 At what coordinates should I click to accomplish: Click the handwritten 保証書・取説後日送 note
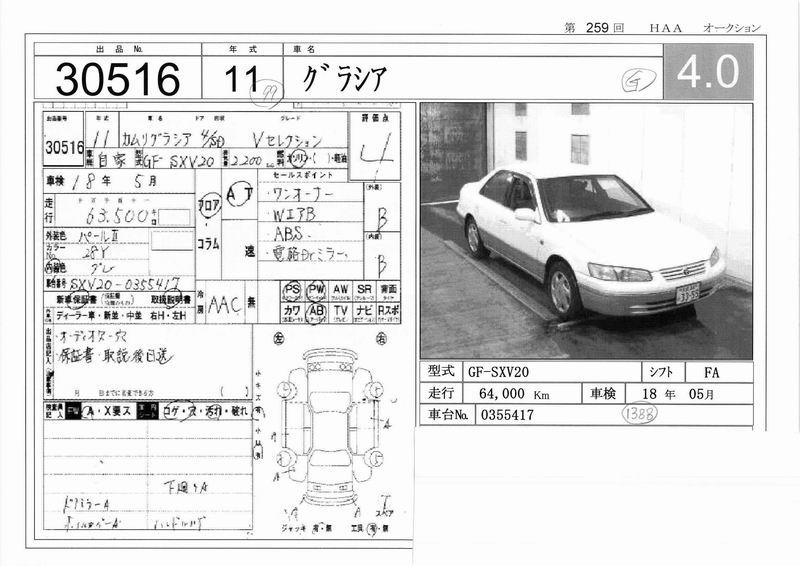[x=117, y=355]
